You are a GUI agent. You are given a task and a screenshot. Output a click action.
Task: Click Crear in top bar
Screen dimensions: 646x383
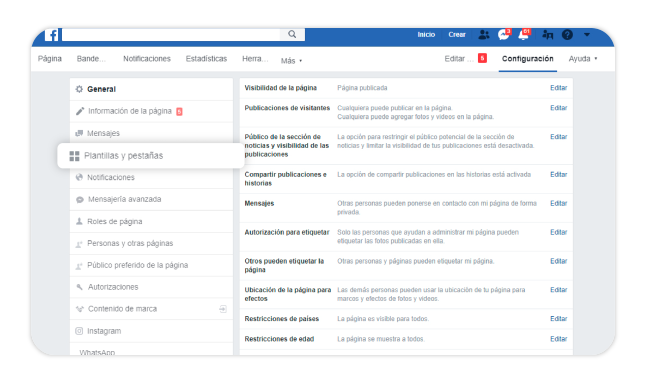tap(457, 35)
